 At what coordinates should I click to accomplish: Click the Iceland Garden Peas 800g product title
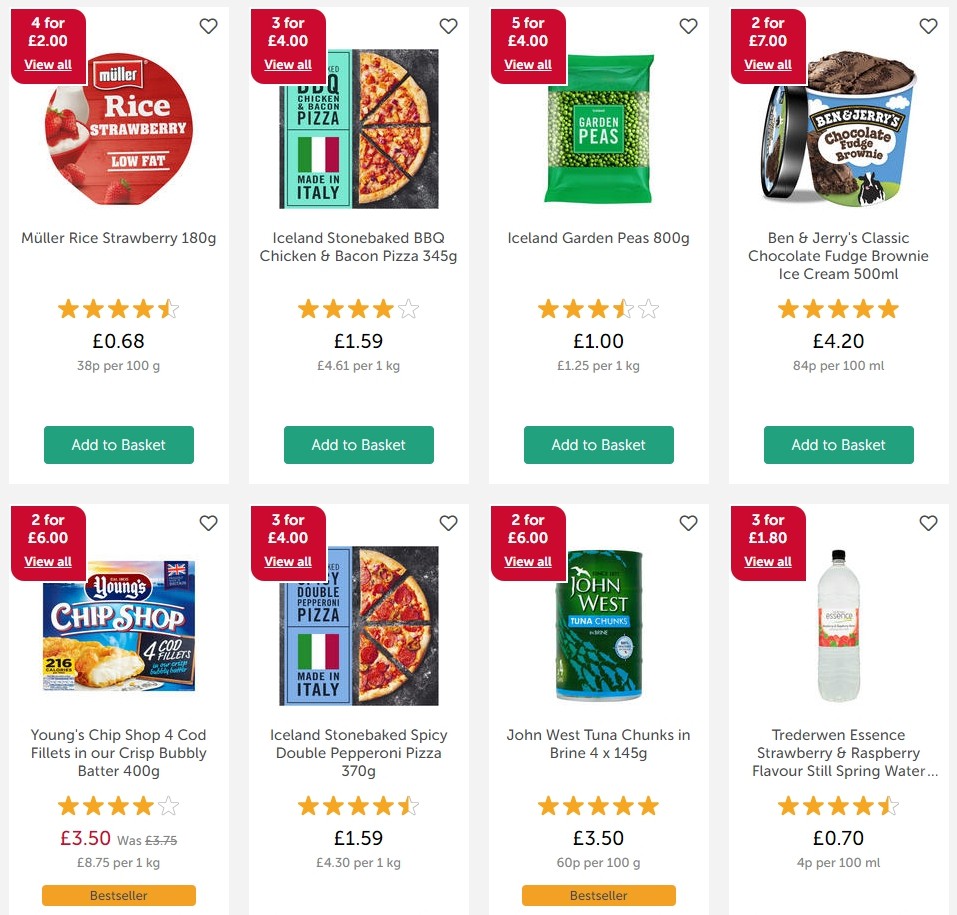click(598, 238)
